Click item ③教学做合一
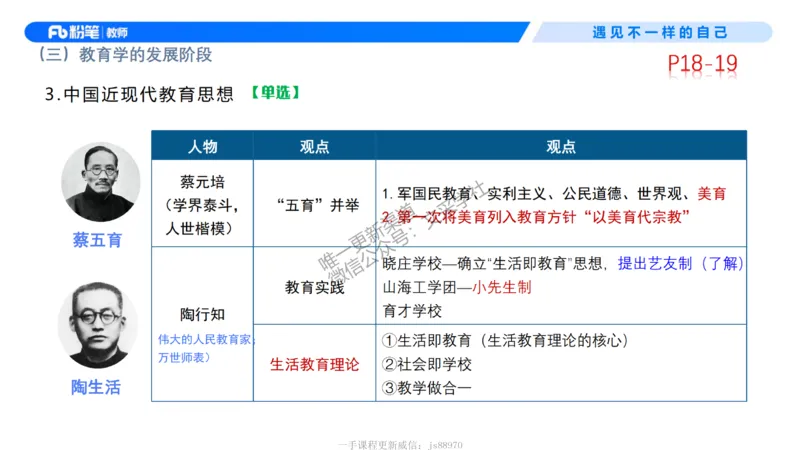Image resolution: width=800 pixels, height=450 pixels. [427, 388]
